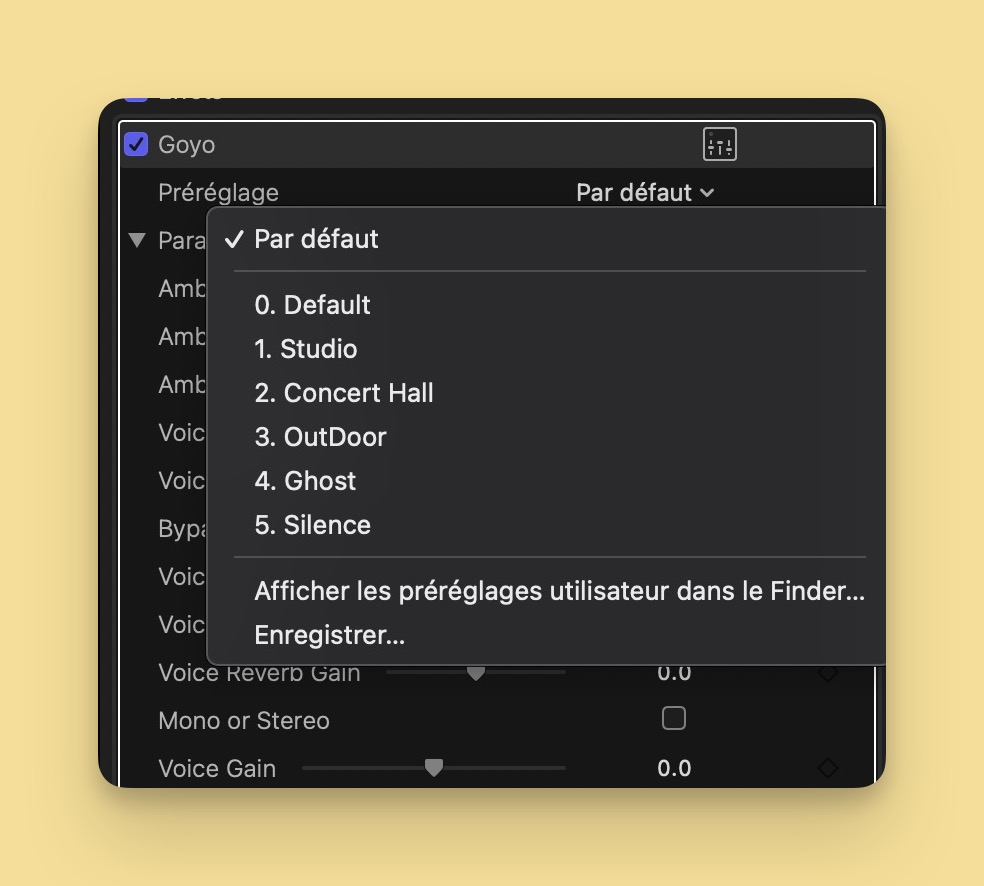This screenshot has height=886, width=984.
Task: Click the Voice Reverb Gain value field
Action: 674,673
